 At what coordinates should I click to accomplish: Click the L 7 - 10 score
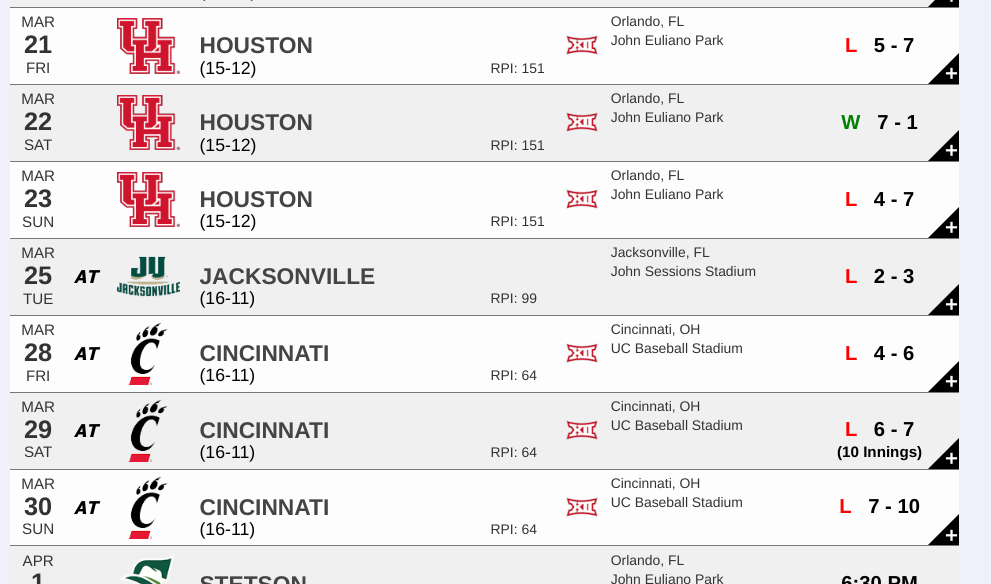[x=879, y=506]
